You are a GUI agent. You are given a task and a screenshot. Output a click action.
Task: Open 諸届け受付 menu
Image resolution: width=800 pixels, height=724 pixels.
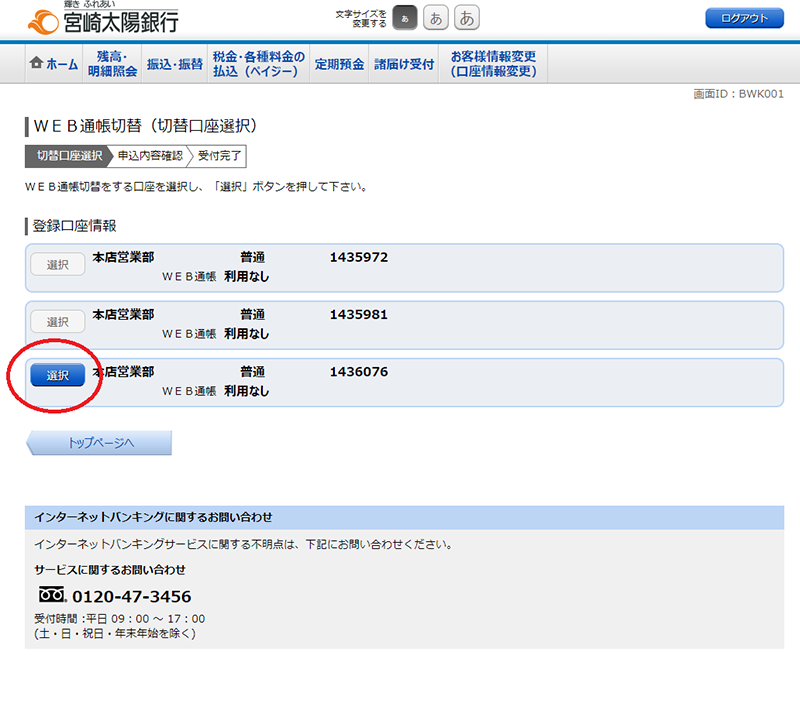[x=404, y=64]
